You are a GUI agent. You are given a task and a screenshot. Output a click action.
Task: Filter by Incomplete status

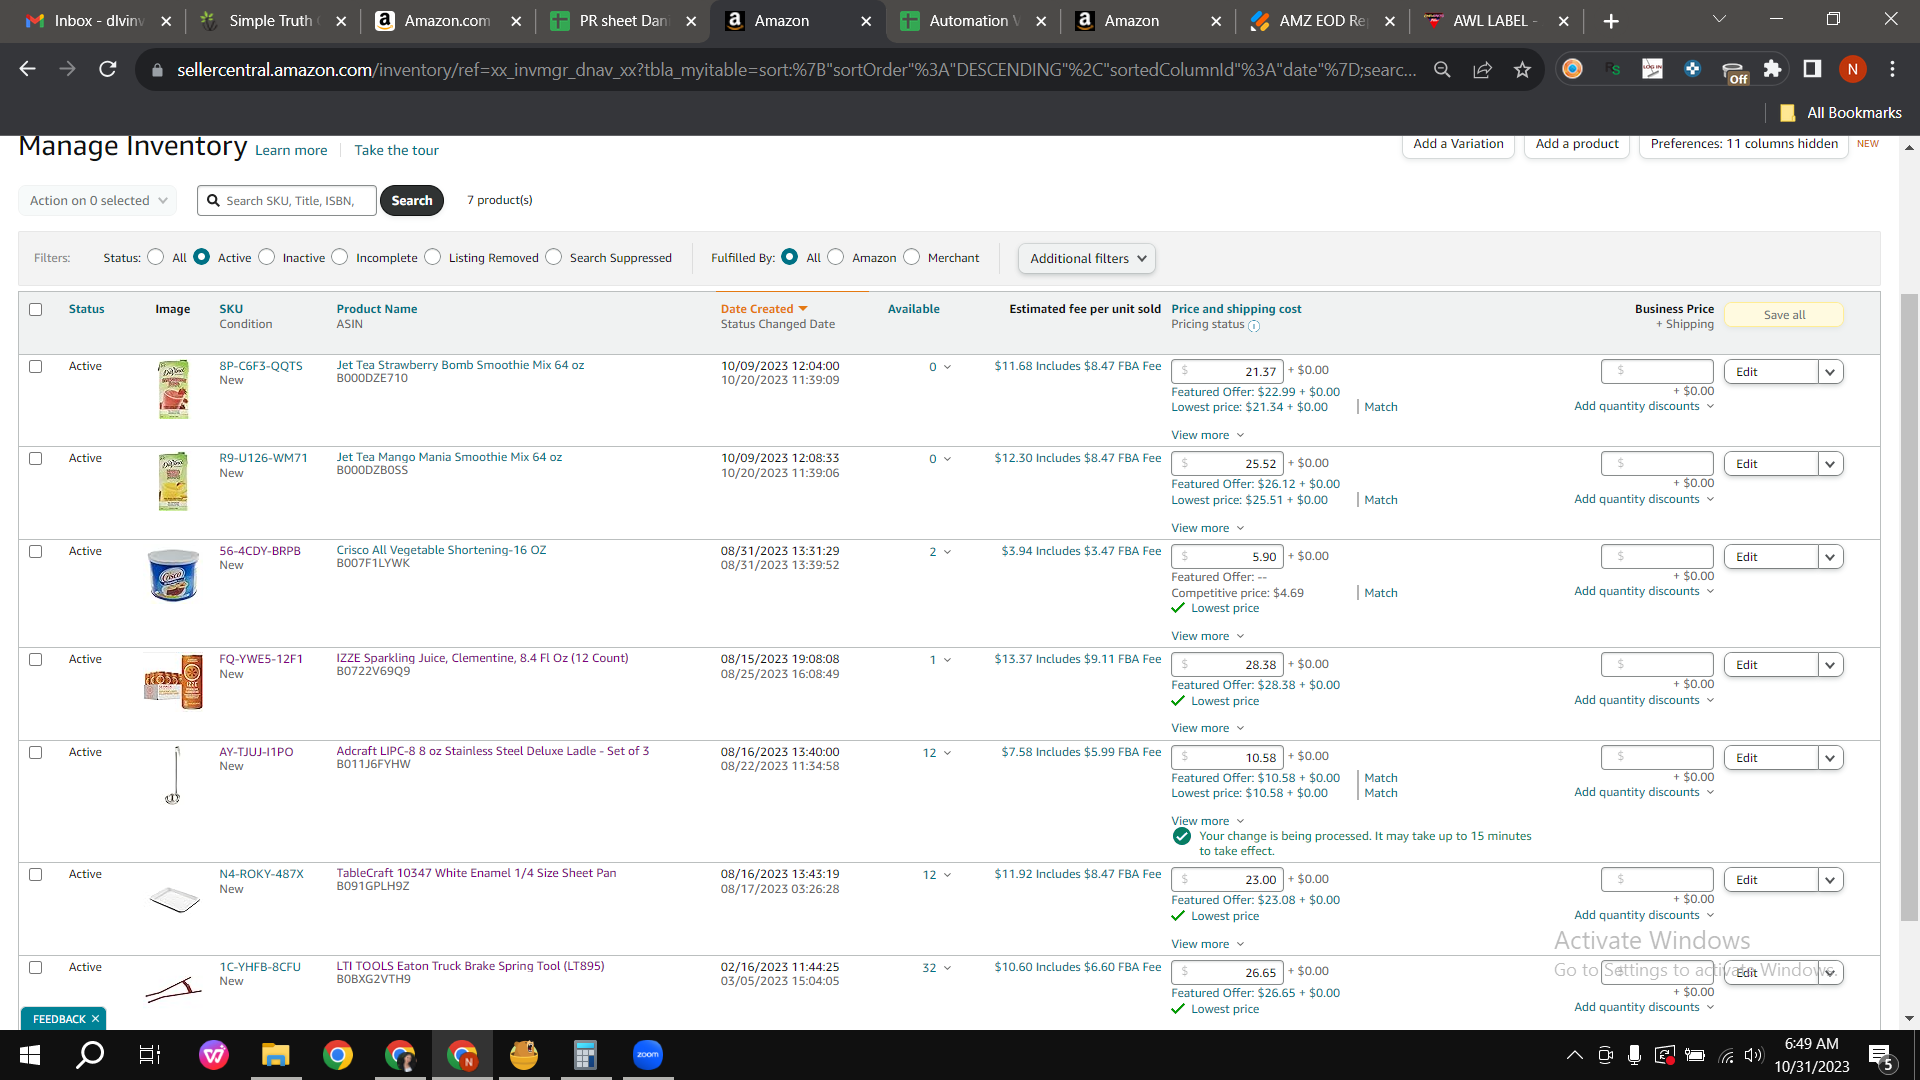340,257
